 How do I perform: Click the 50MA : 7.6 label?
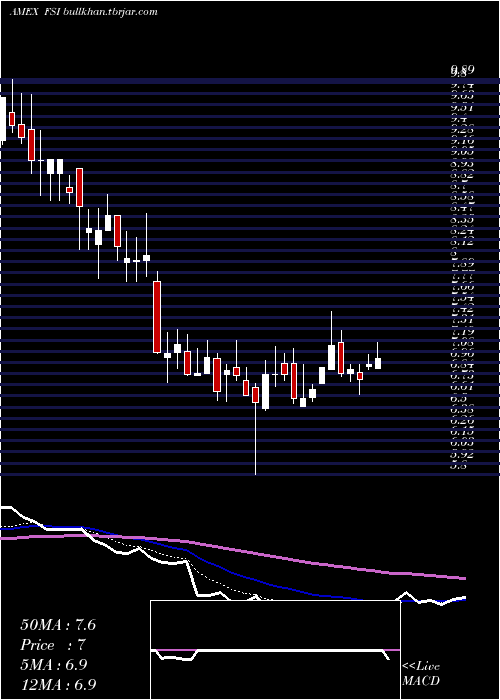coord(58,625)
